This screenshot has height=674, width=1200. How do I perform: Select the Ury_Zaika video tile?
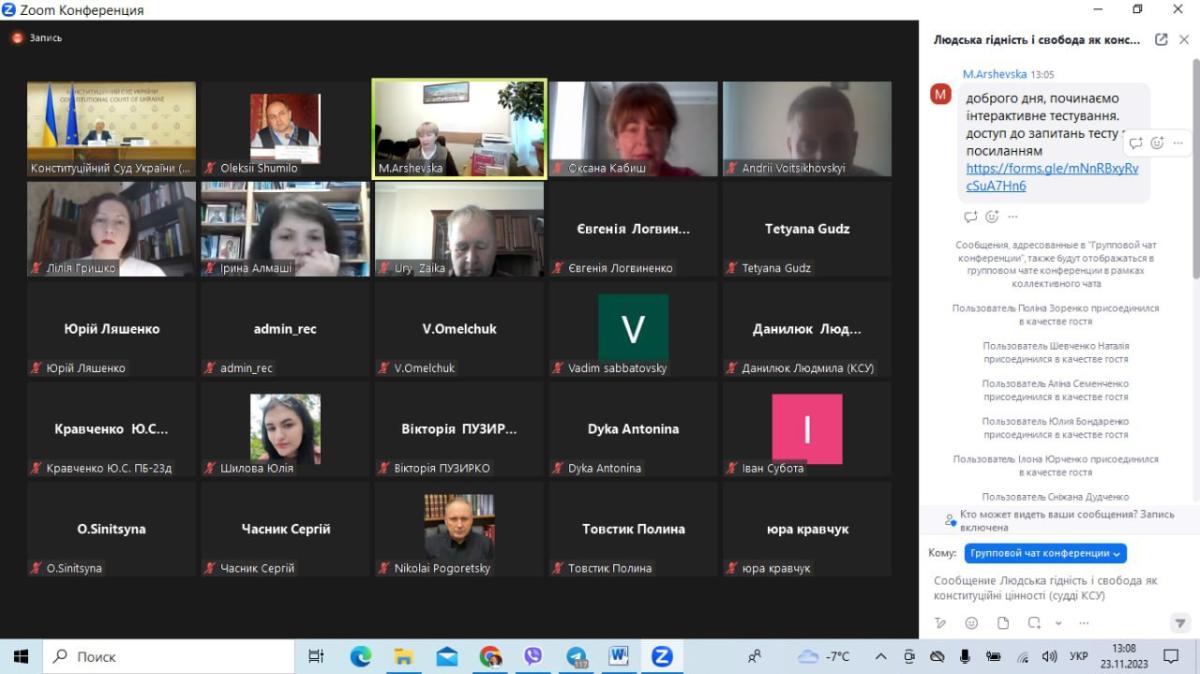coord(459,229)
